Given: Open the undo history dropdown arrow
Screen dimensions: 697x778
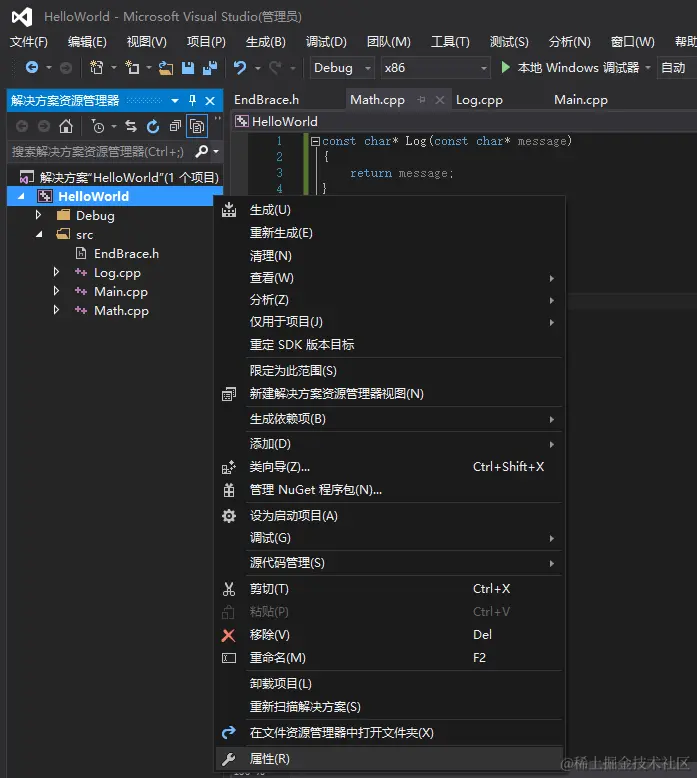Looking at the screenshot, I should (257, 67).
